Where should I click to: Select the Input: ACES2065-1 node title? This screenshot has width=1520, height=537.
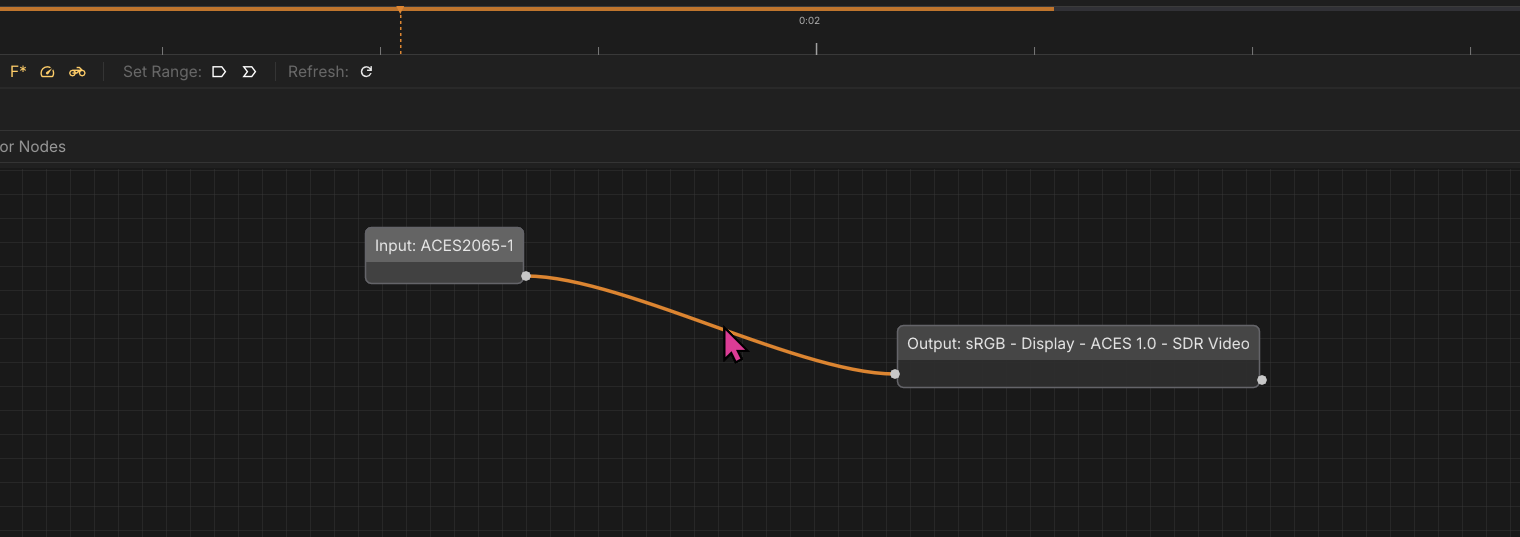click(444, 245)
